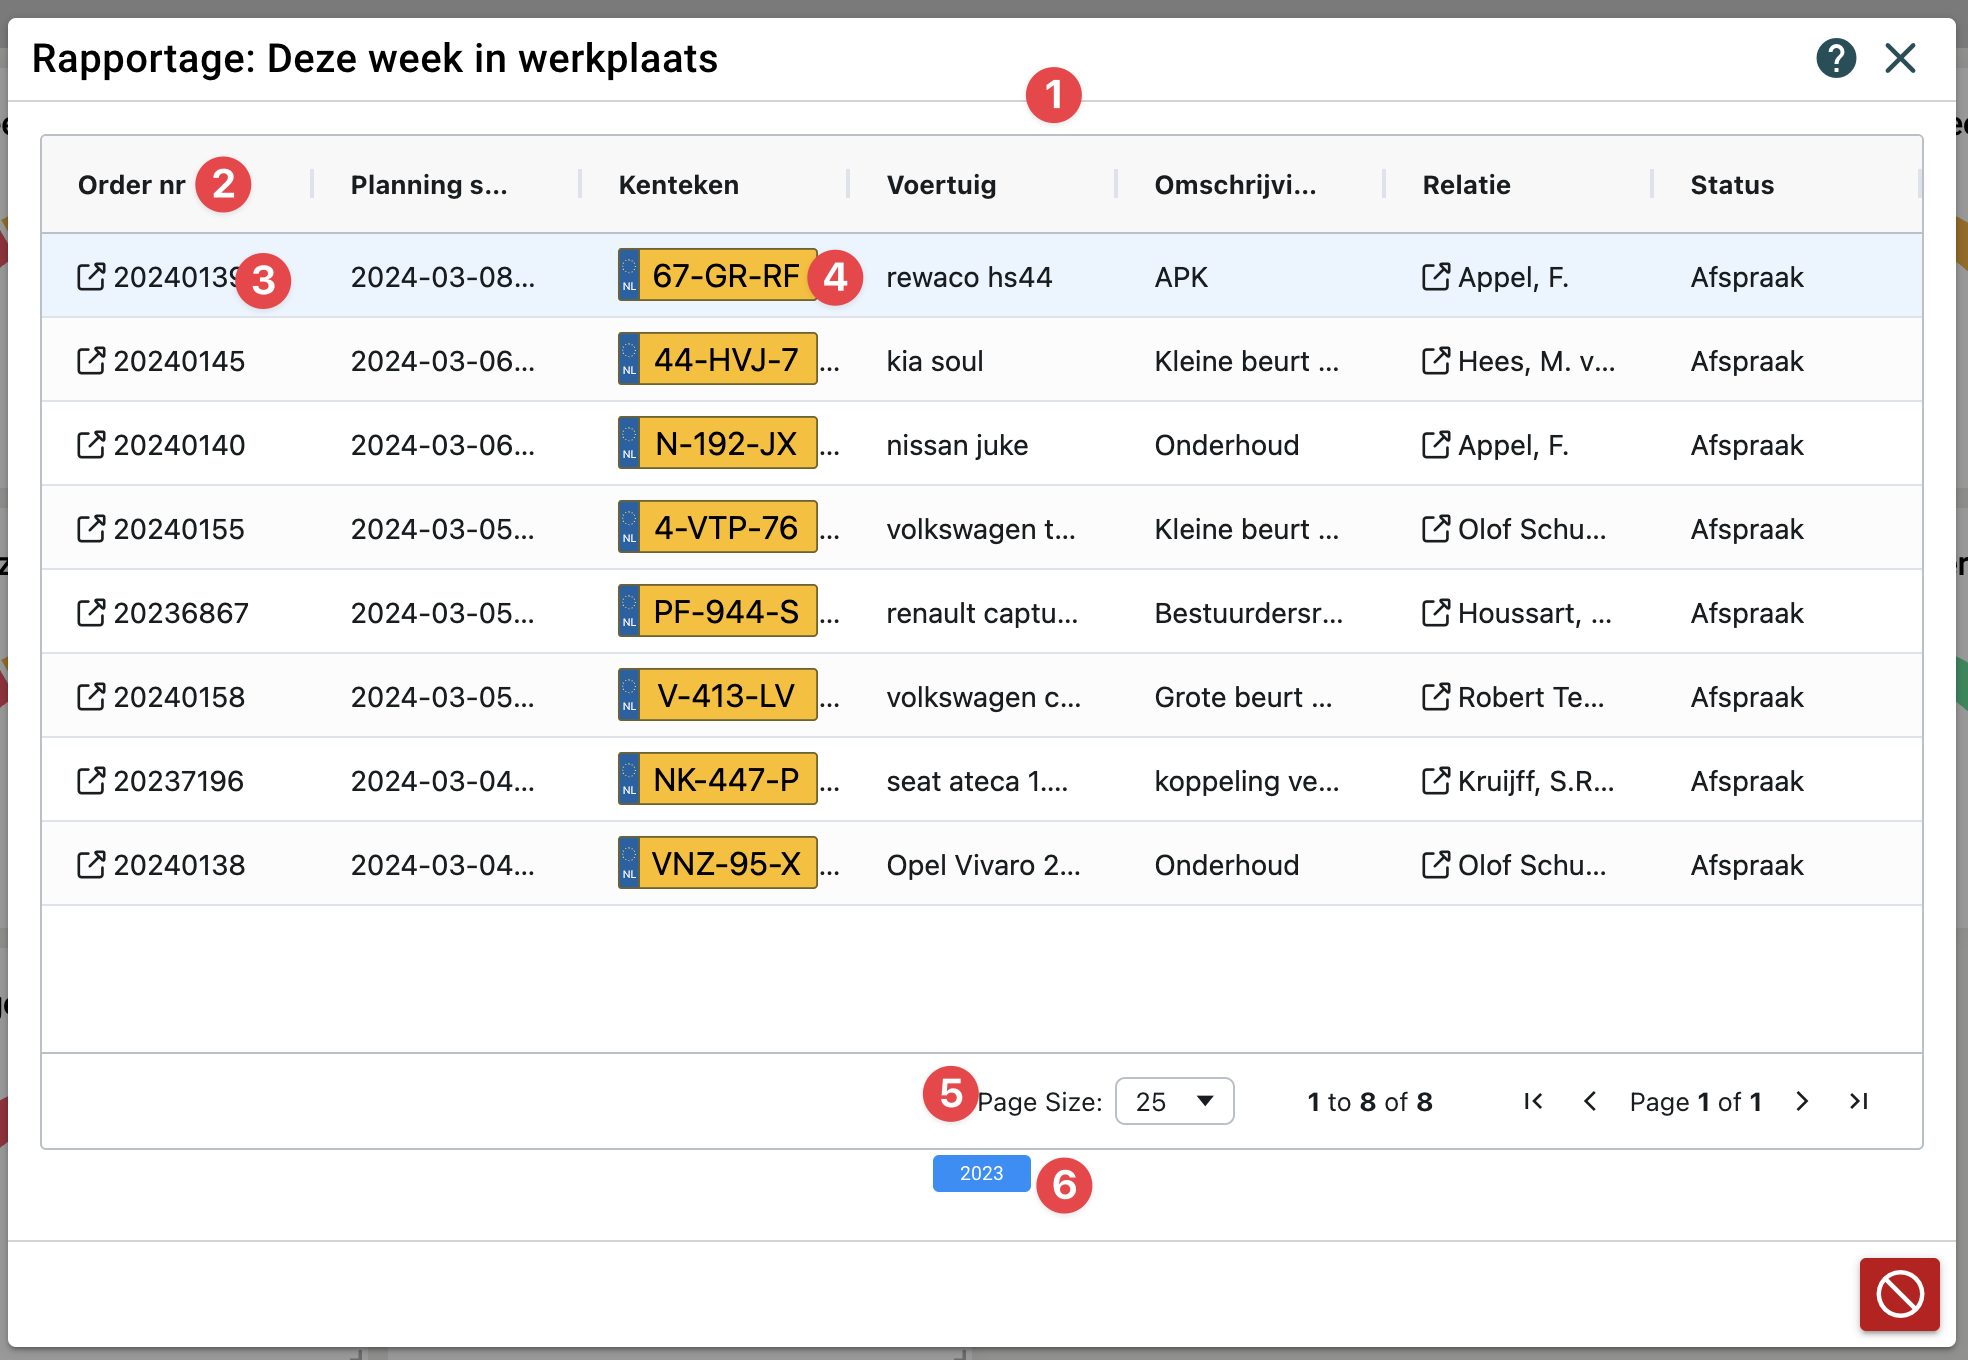Screen dimensions: 1968x1360
Task: Open relation Kruijff, S.R... link icon
Action: [x=1435, y=781]
